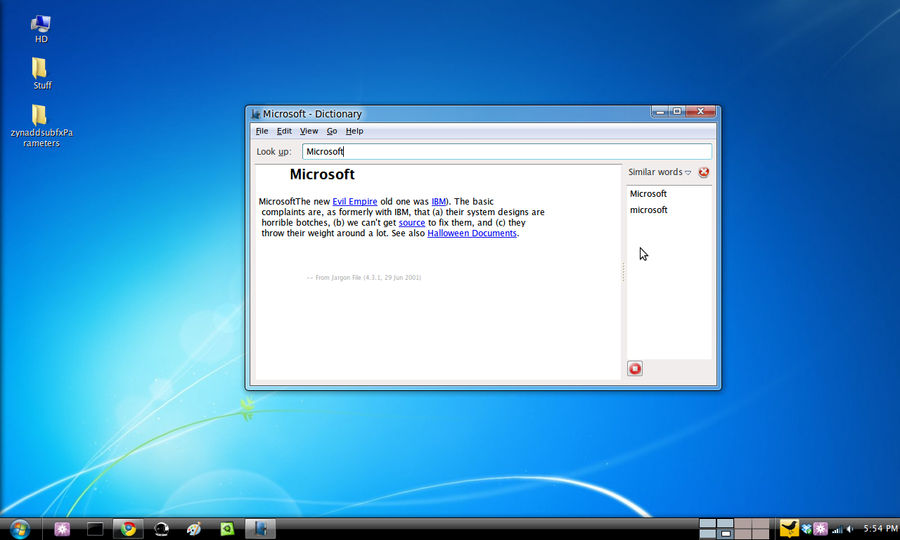Screen dimensions: 900x540
Task: Follow the source hyperlink
Action: [412, 223]
